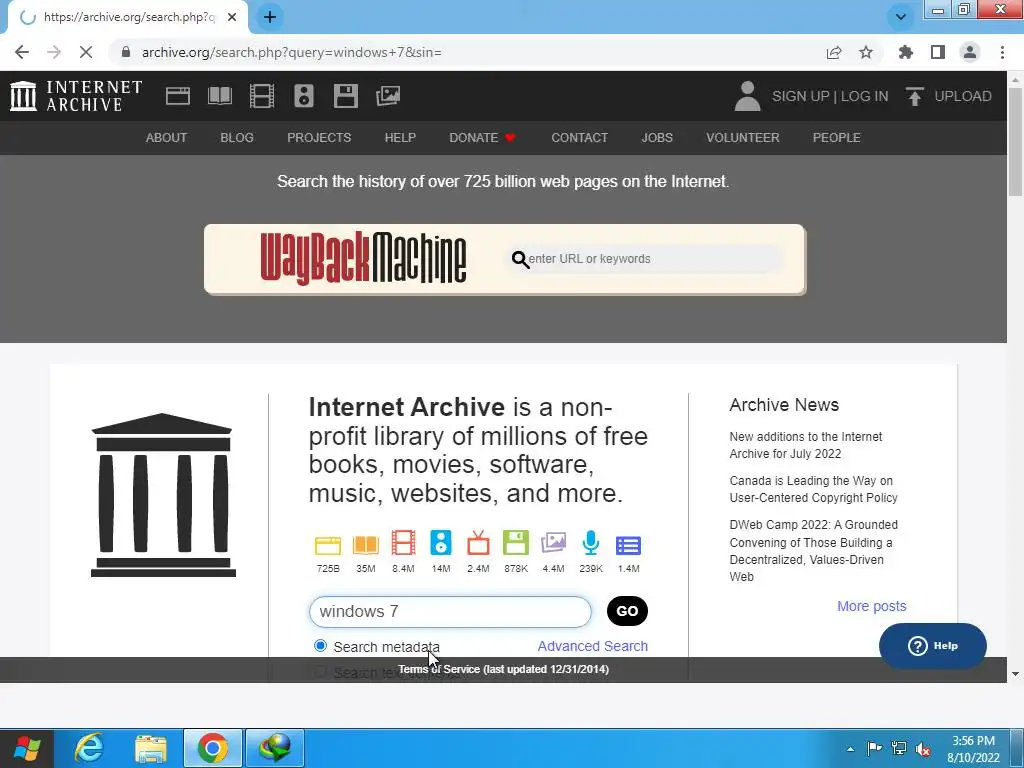The height and width of the screenshot is (768, 1024).
Task: Open the PEOPLE menu item
Action: [837, 138]
